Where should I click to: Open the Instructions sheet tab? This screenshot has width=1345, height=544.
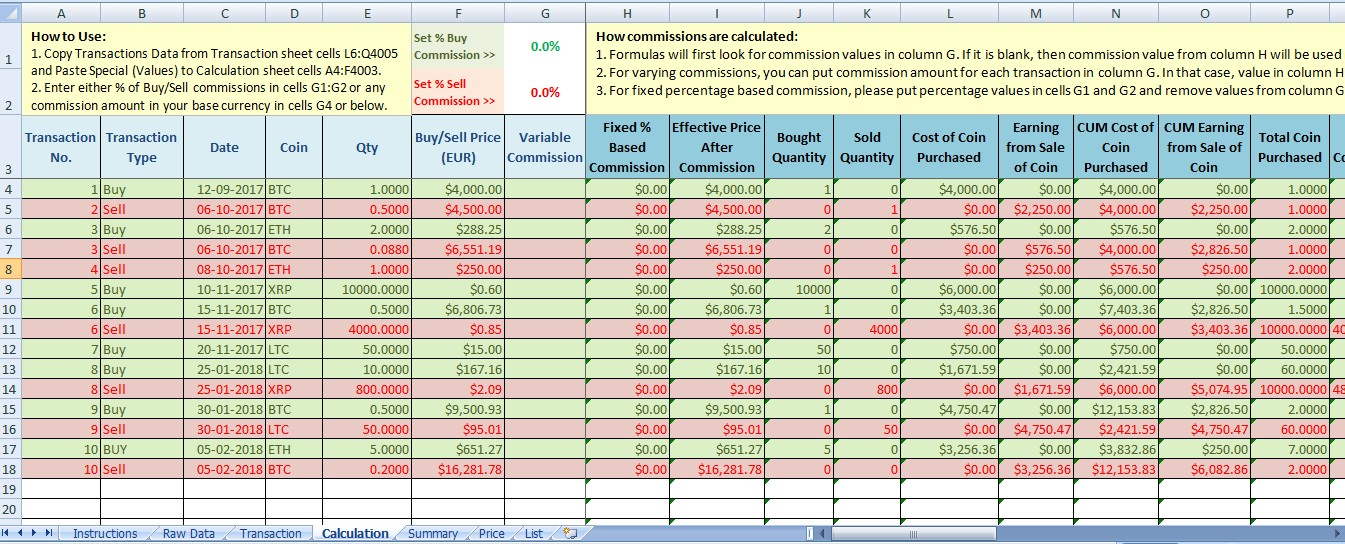[105, 534]
